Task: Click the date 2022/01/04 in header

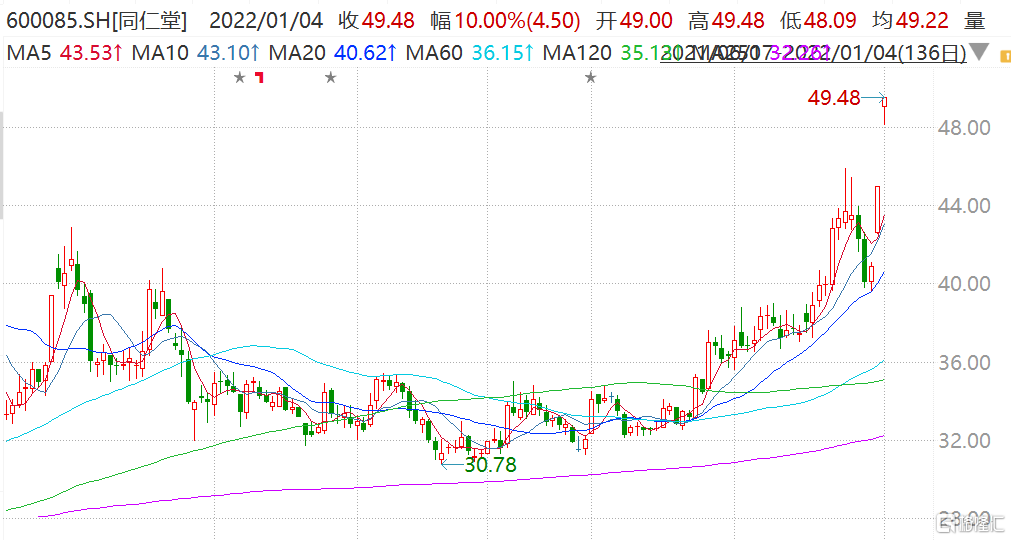Action: point(266,21)
